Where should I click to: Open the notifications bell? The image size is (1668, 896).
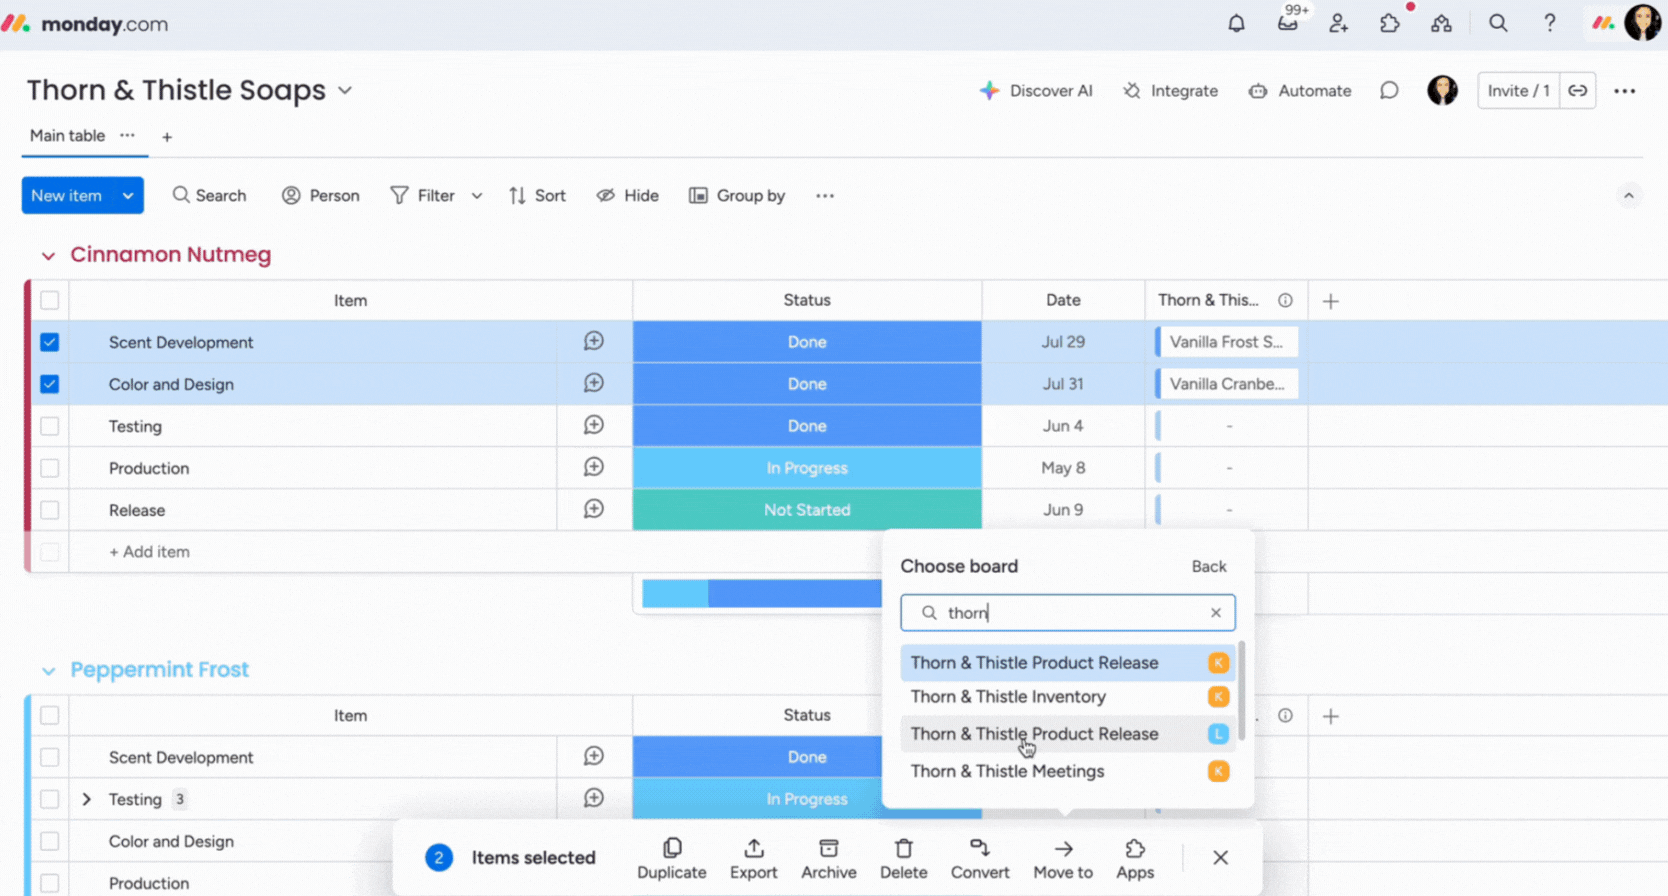[1236, 23]
